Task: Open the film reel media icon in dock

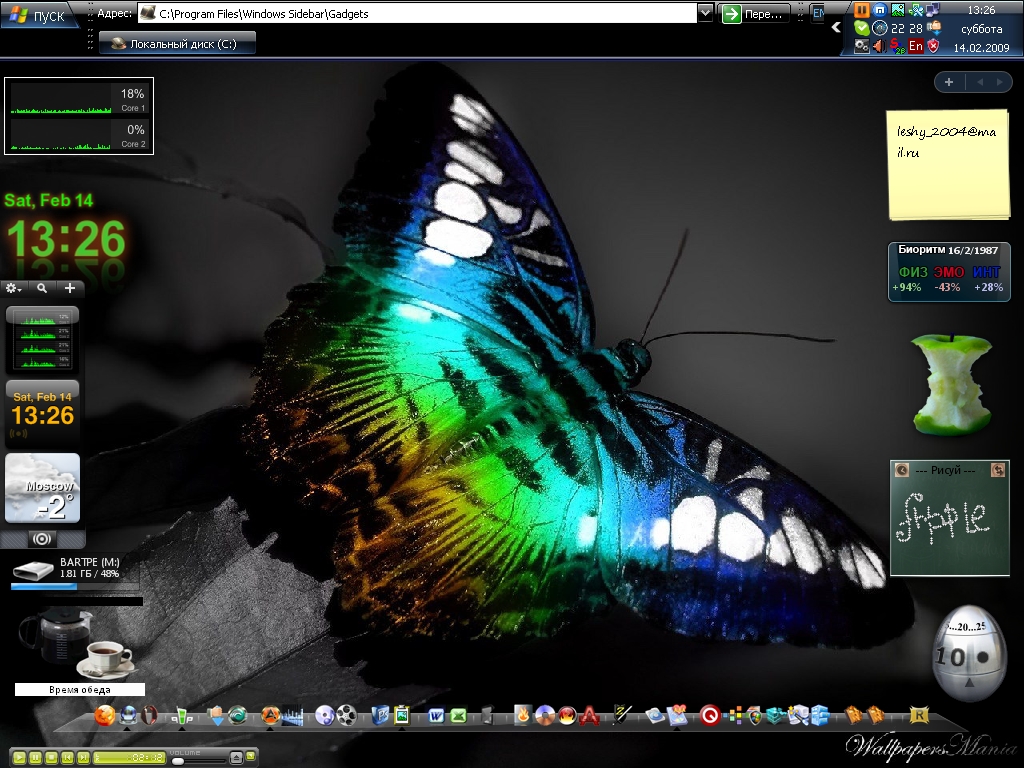Action: click(x=346, y=715)
